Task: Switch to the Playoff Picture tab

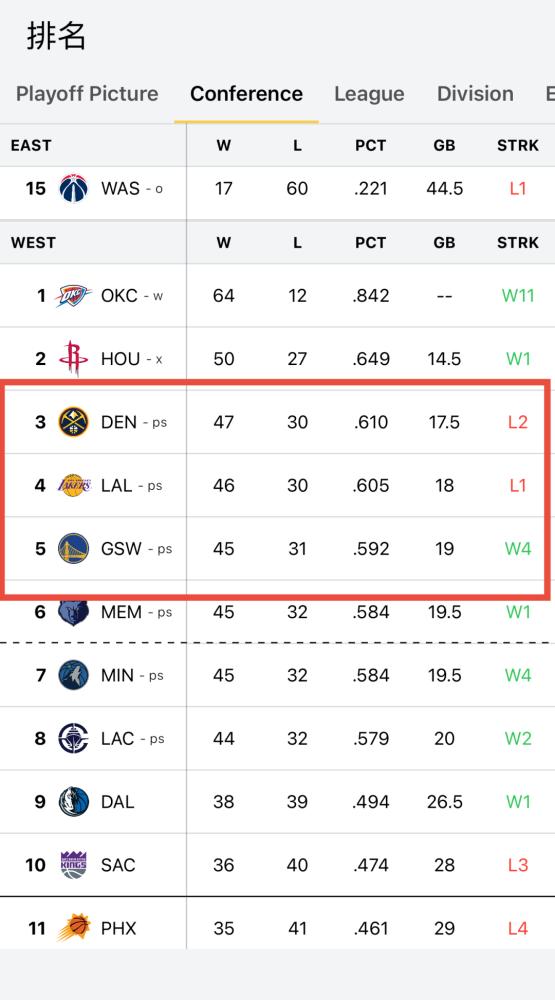Action: tap(87, 94)
